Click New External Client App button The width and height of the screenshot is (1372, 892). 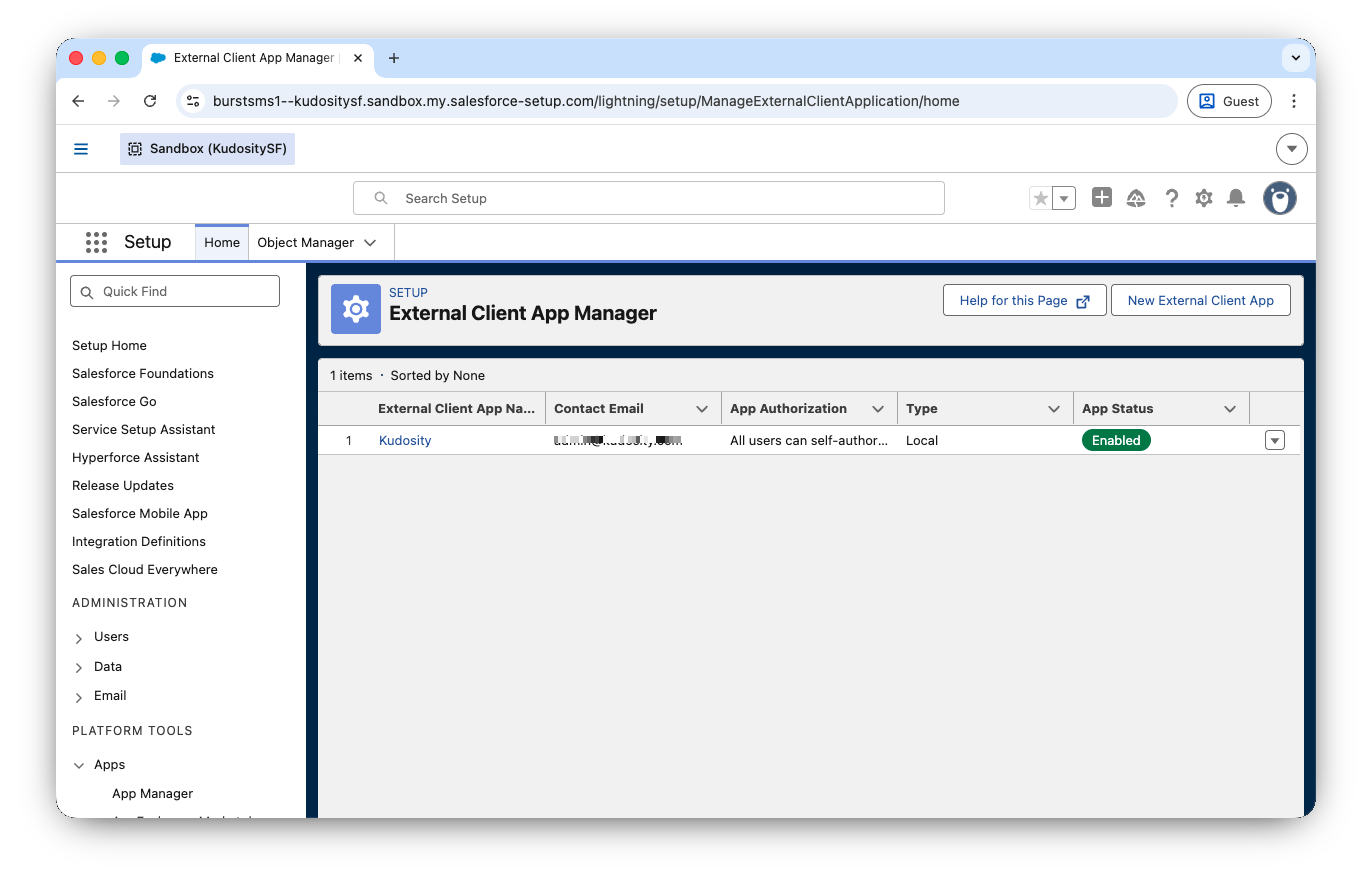[1200, 300]
